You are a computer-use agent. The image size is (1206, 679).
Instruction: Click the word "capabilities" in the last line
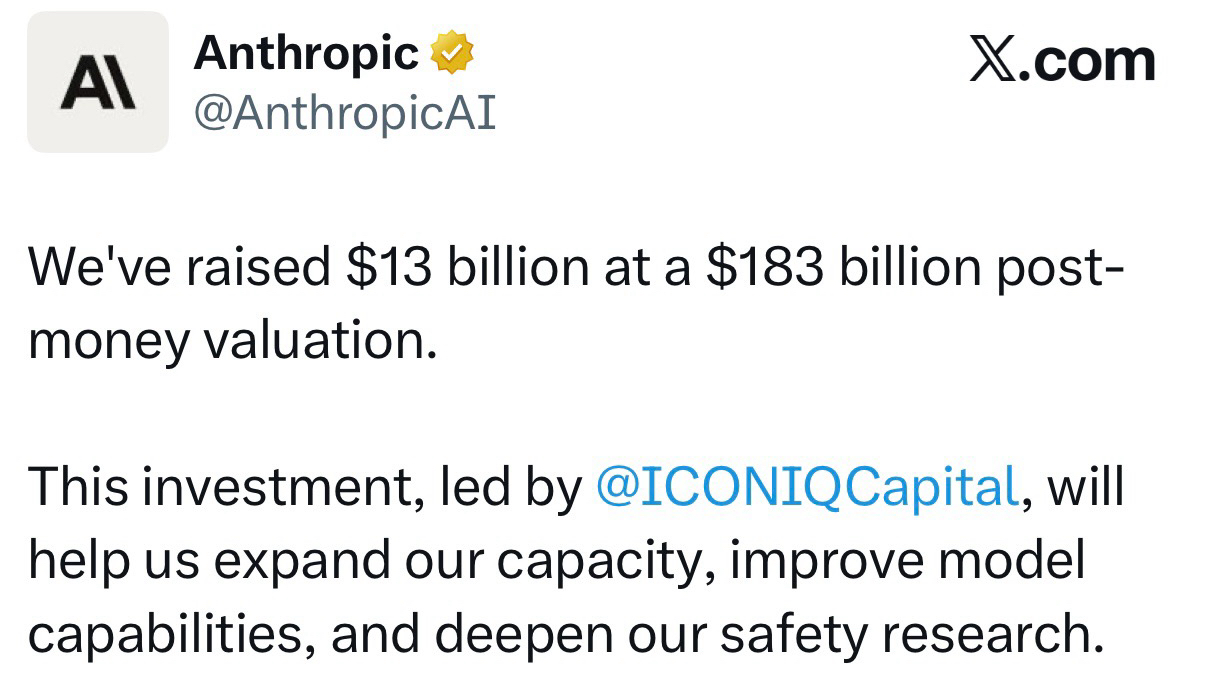(164, 635)
